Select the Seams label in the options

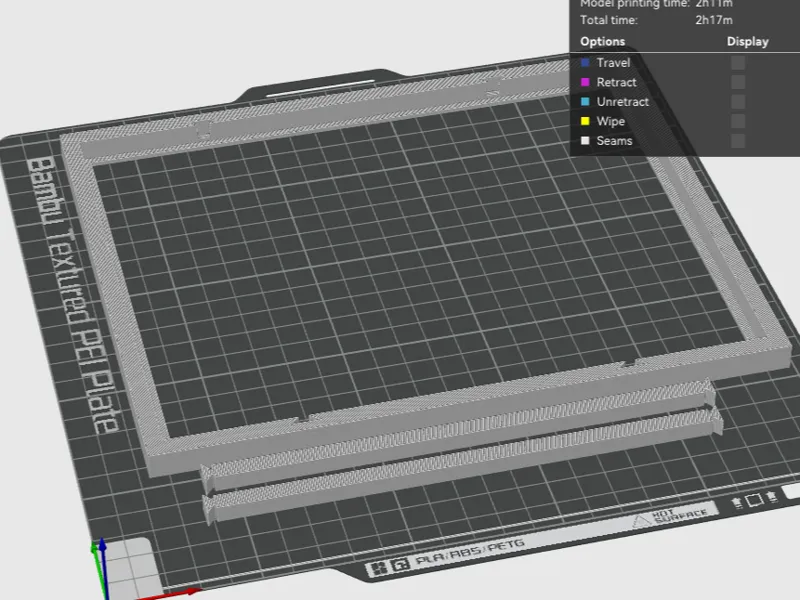tap(614, 140)
